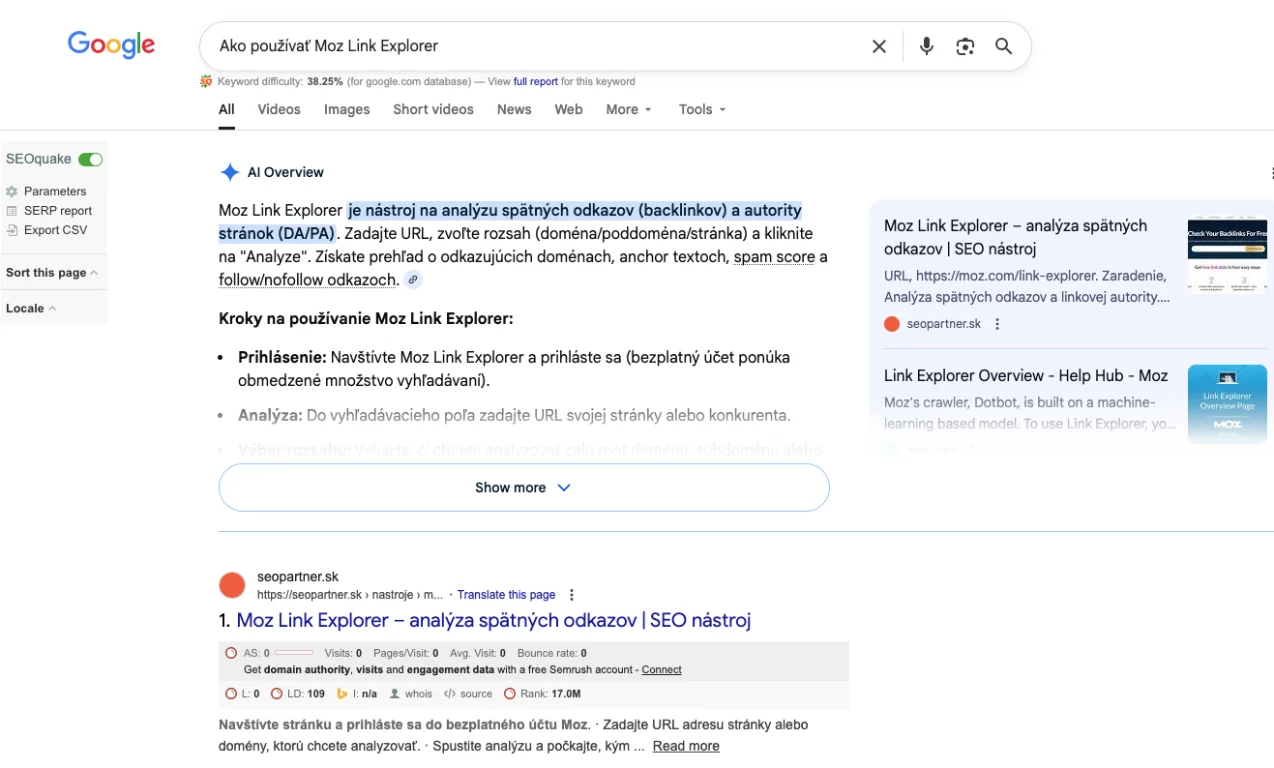Expand AI Overview with Show more
This screenshot has height=768, width=1274.
[523, 488]
